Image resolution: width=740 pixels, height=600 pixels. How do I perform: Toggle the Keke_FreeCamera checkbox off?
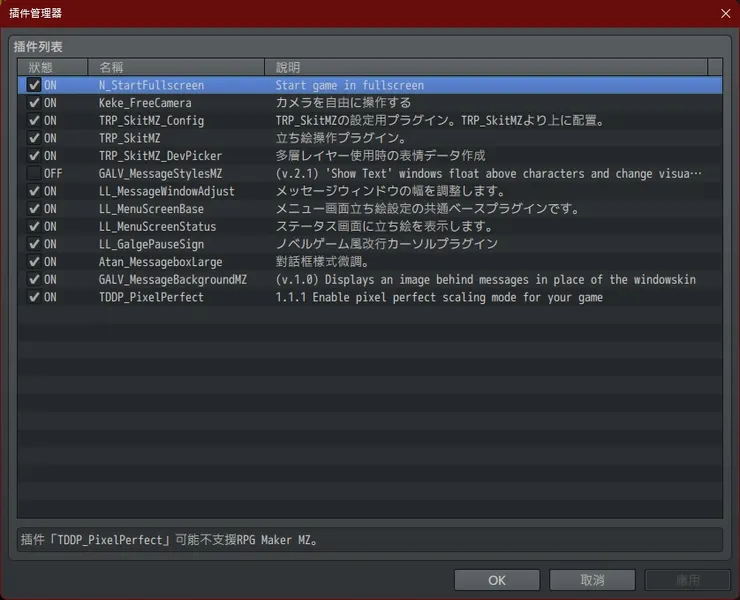(x=34, y=102)
